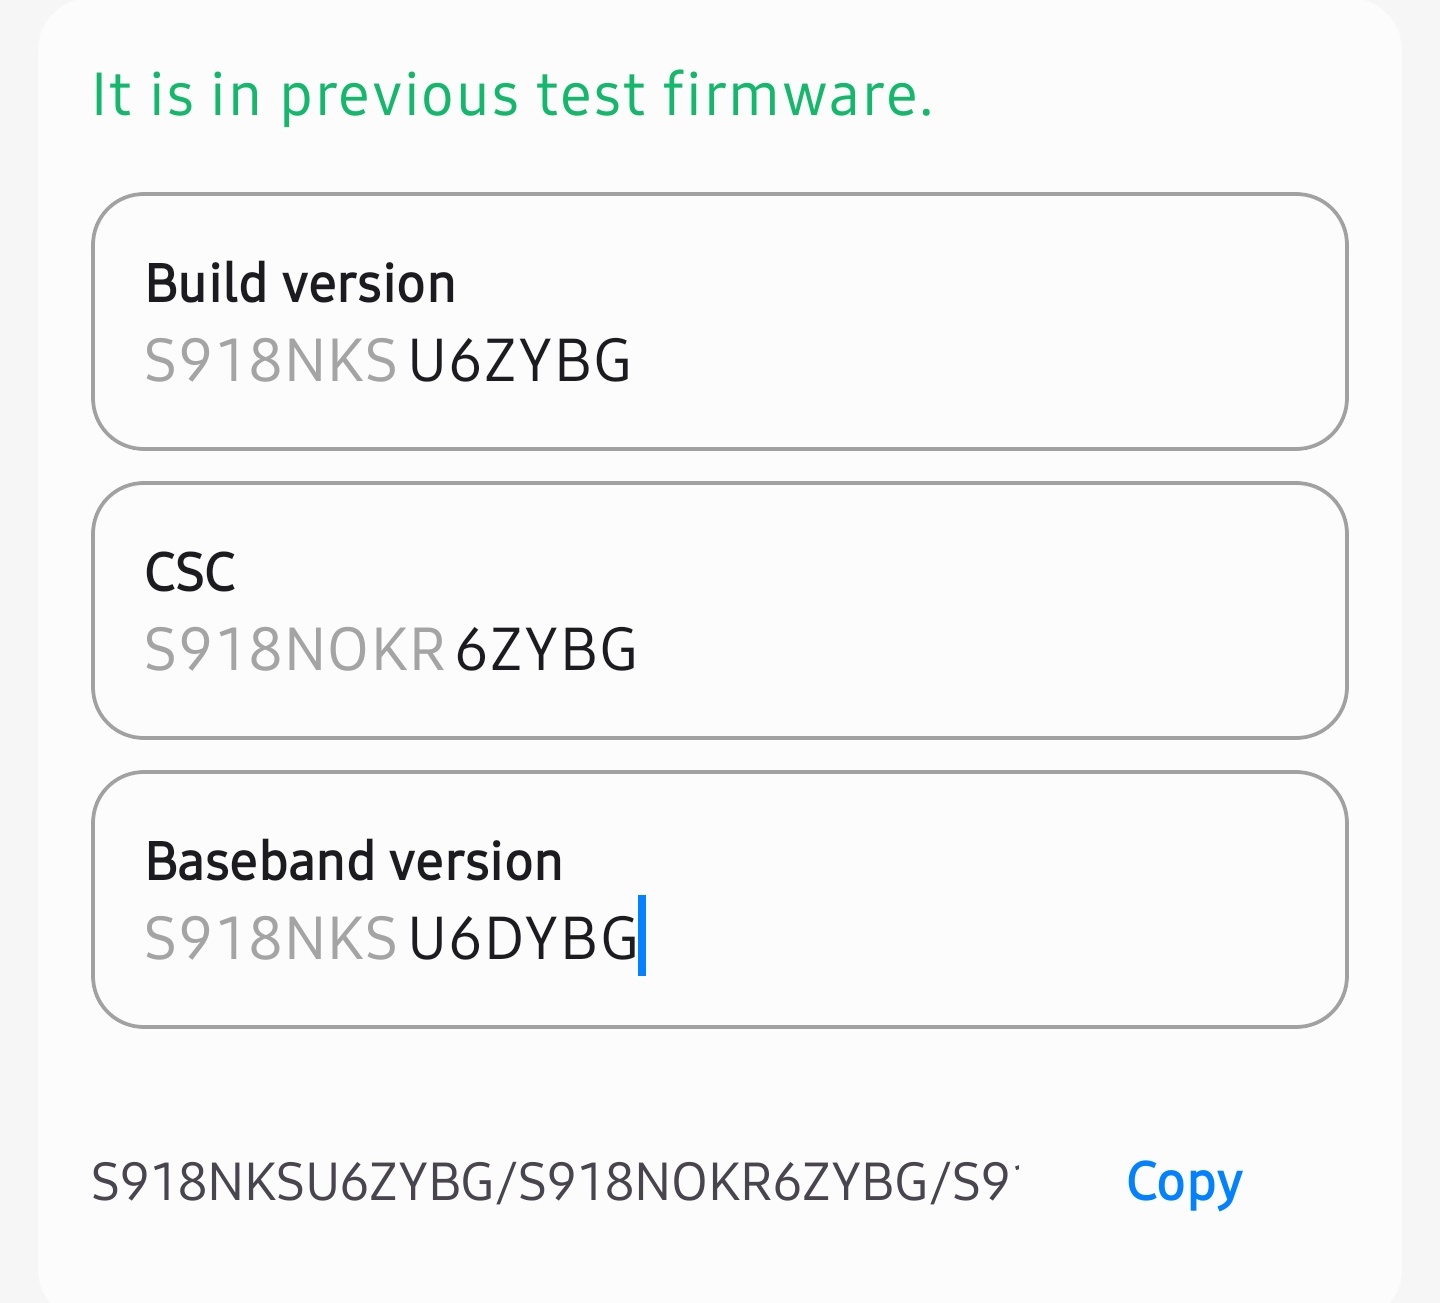The image size is (1440, 1303).
Task: Click the green previous test firmware message
Action: (512, 96)
